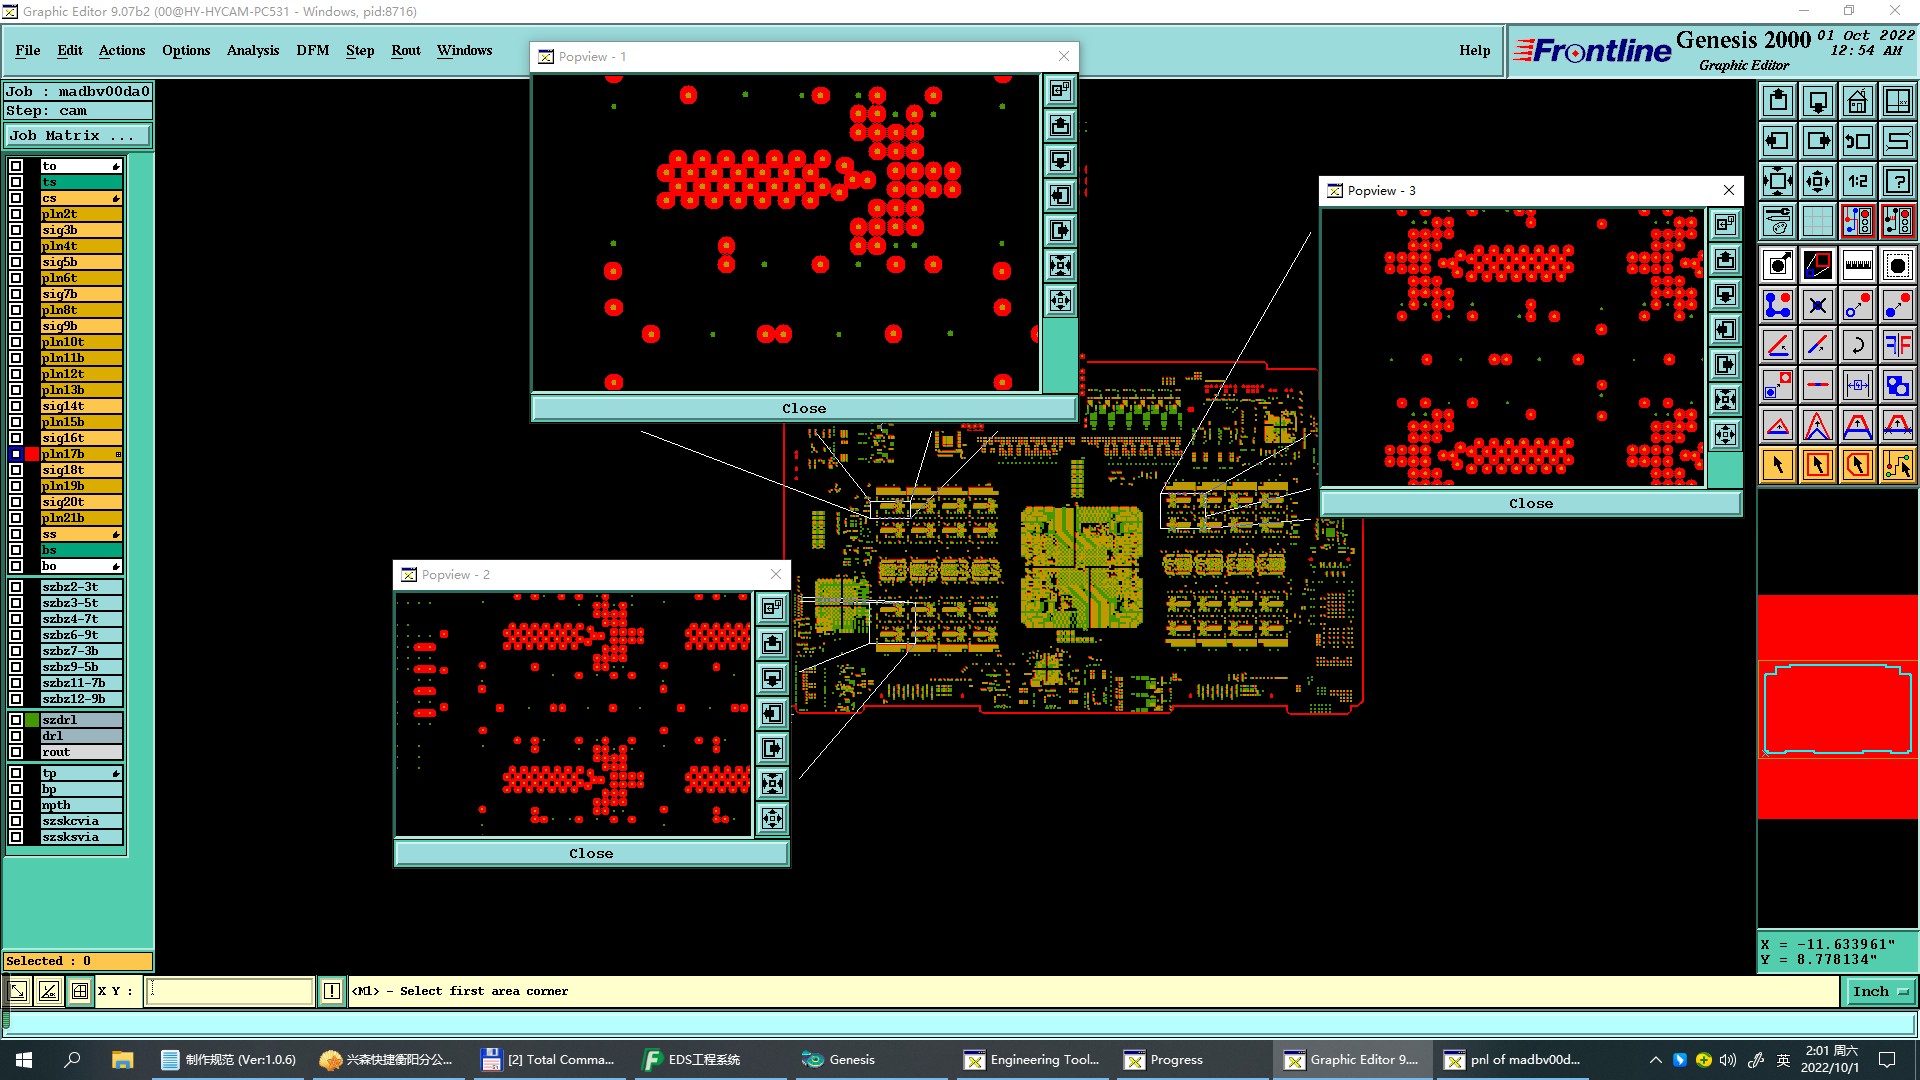Click the grid display icon
The height and width of the screenshot is (1080, 1920).
pos(1818,221)
